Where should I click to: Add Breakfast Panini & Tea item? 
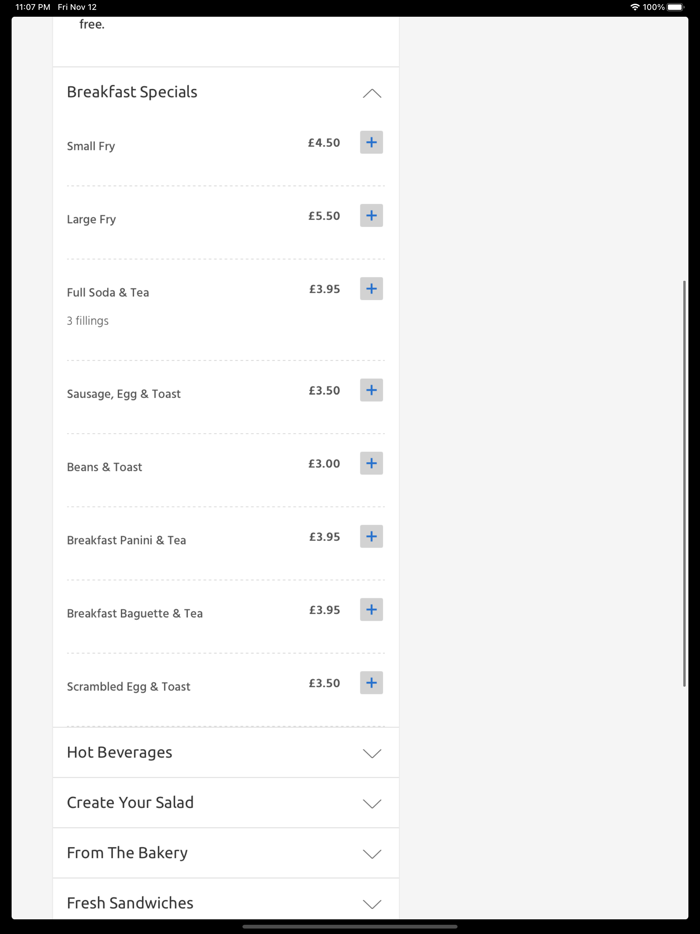click(371, 537)
